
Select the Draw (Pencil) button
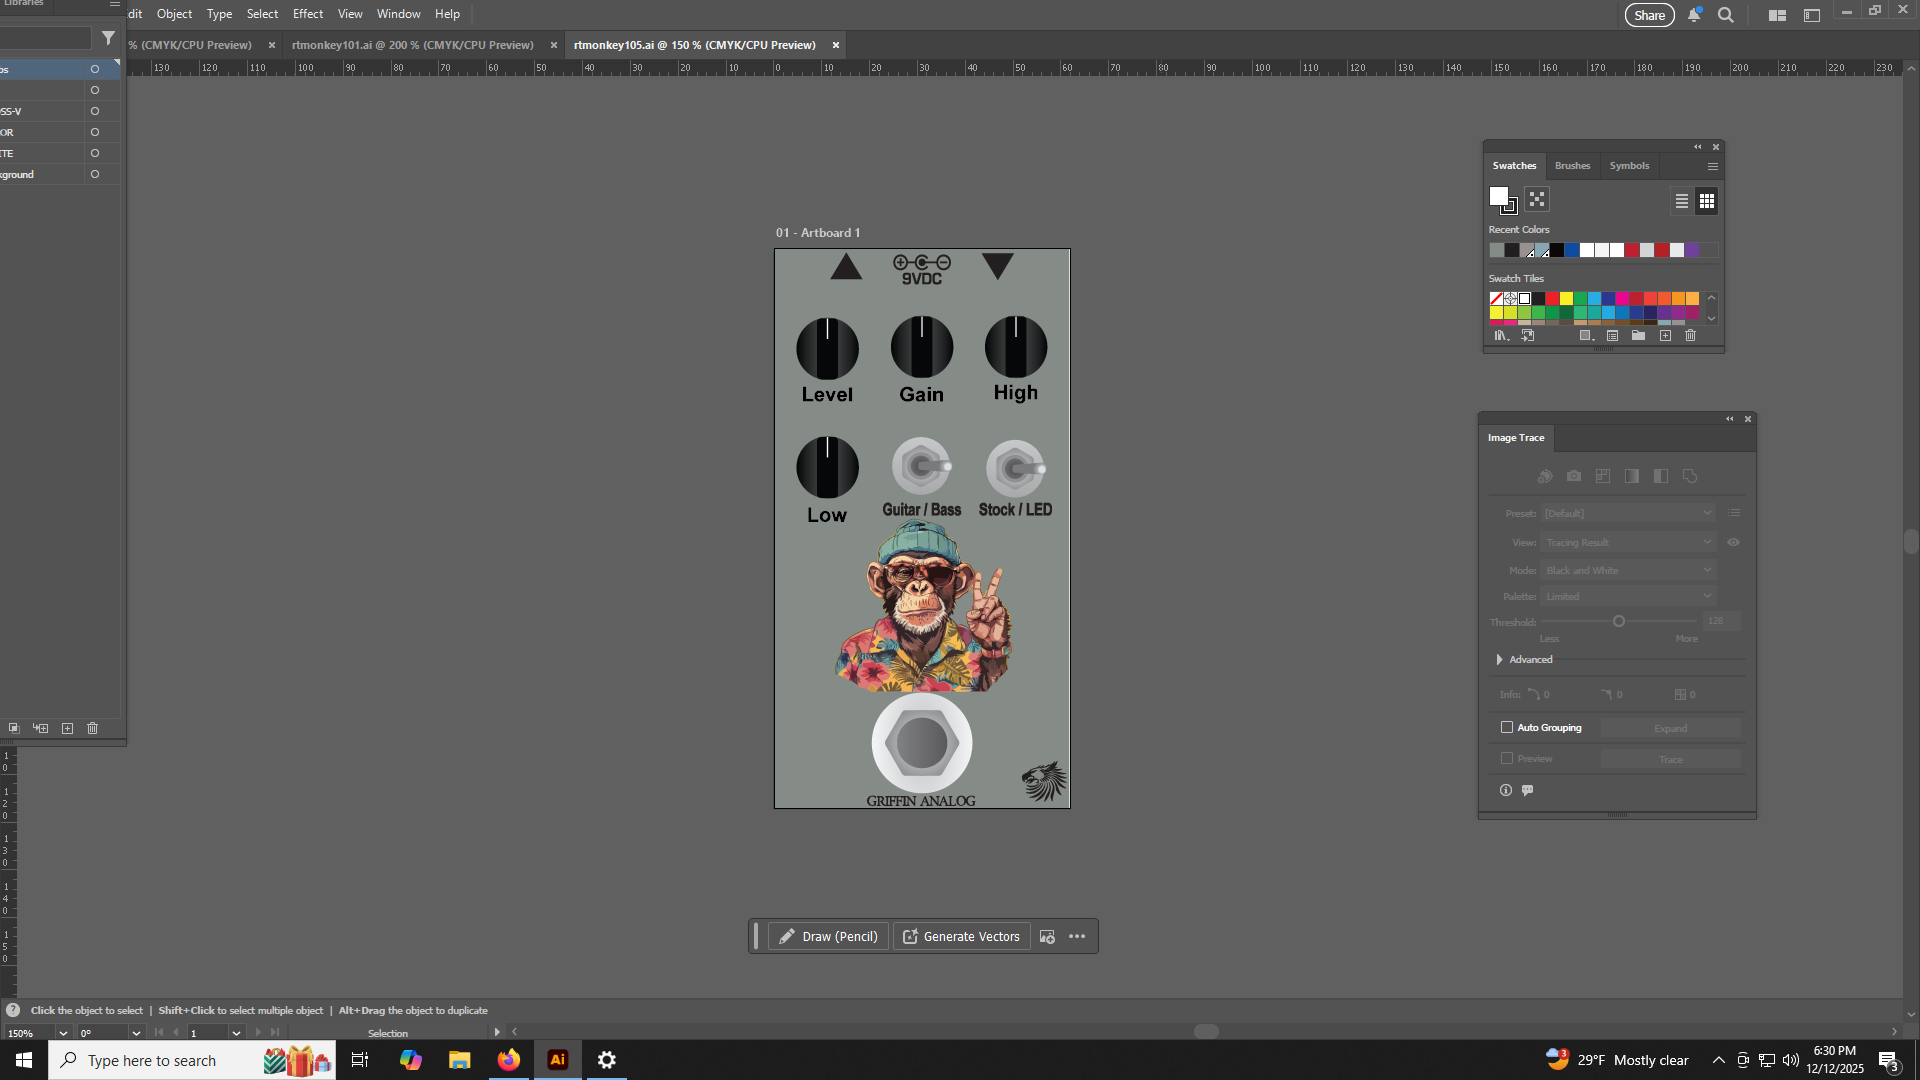pos(828,937)
